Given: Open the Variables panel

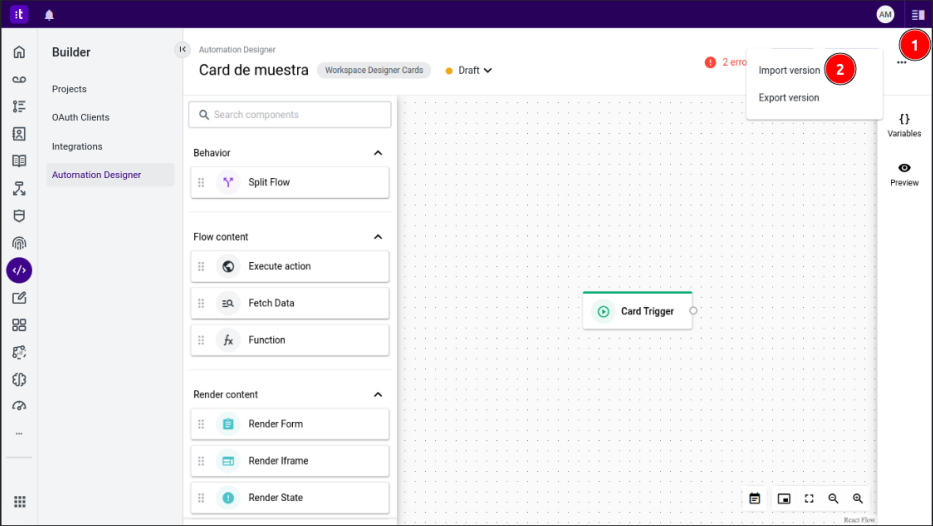Looking at the screenshot, I should pos(904,125).
